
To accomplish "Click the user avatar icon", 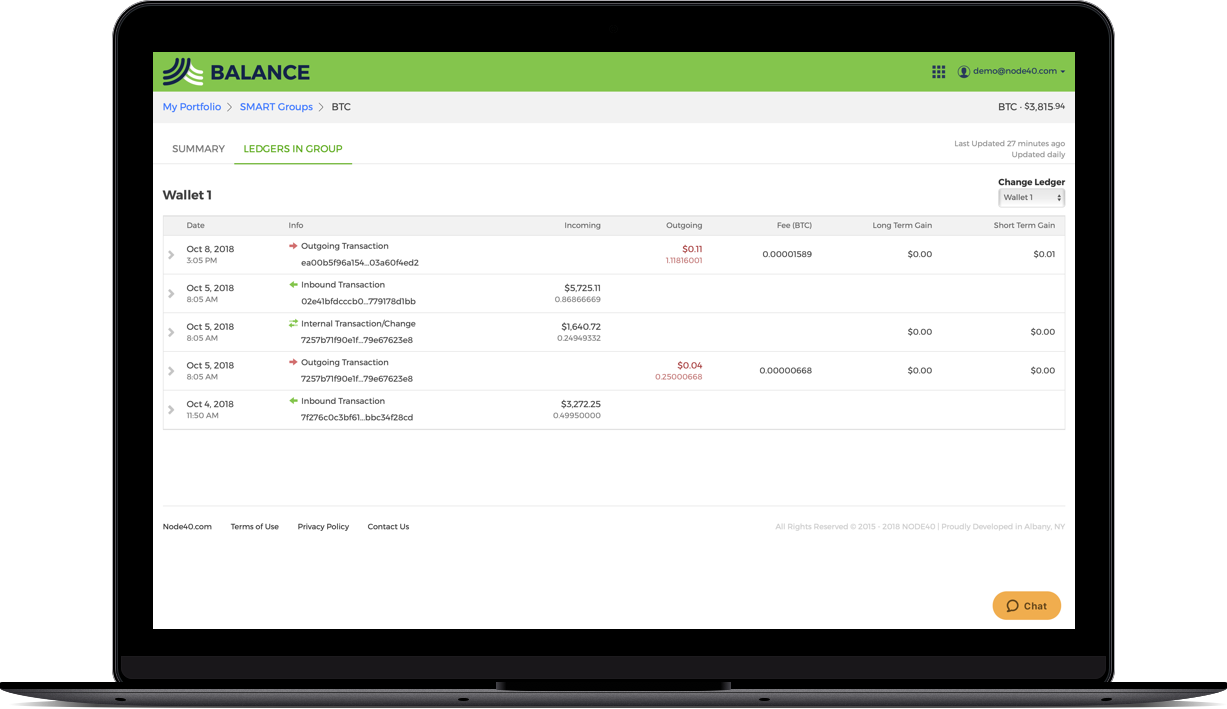I will point(964,72).
